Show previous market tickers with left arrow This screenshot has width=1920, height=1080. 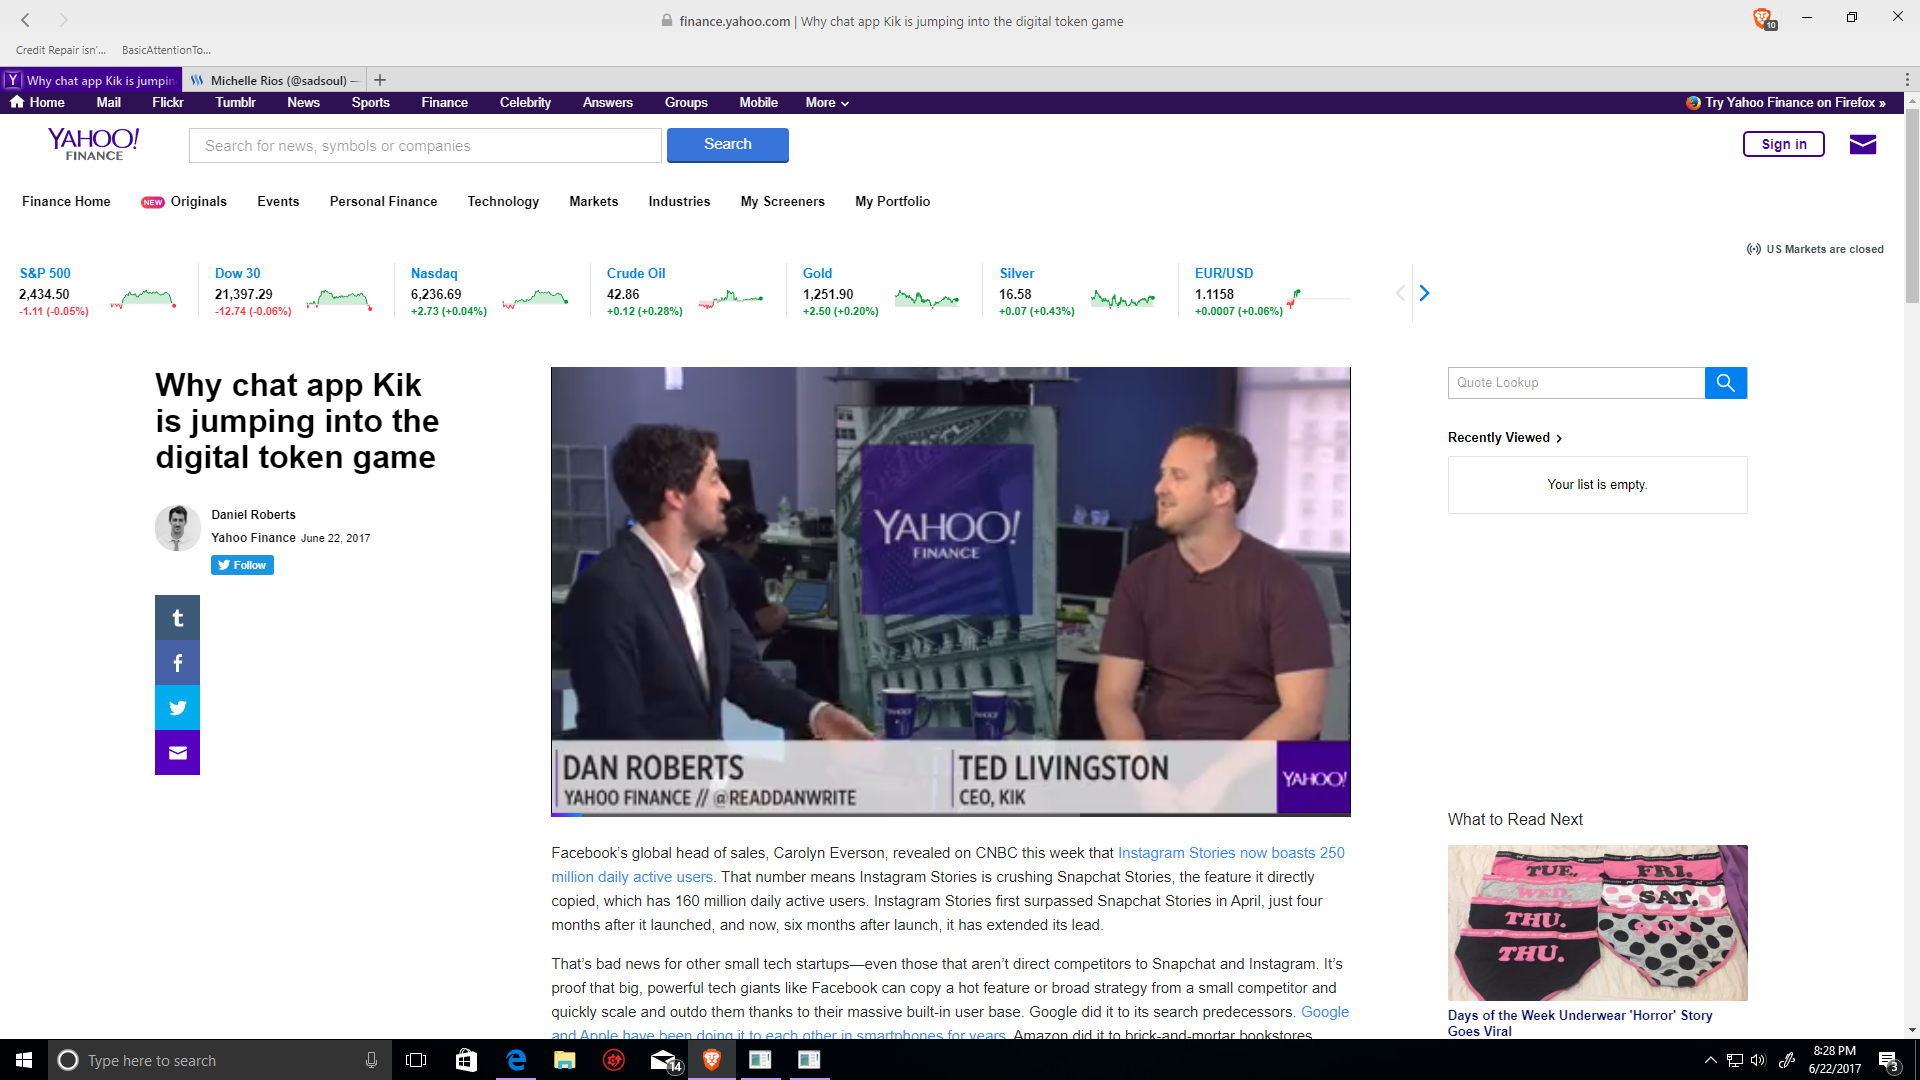click(1400, 293)
